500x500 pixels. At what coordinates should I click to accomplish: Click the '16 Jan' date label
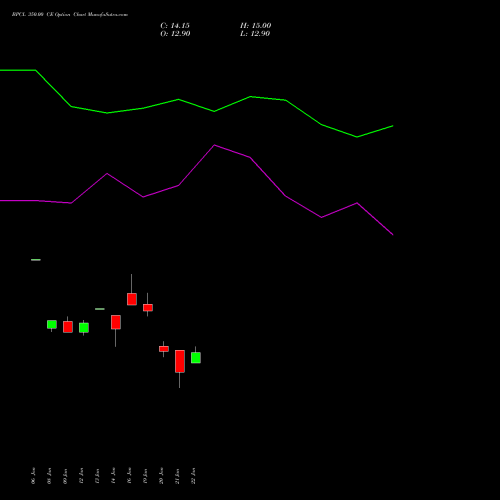129,476
